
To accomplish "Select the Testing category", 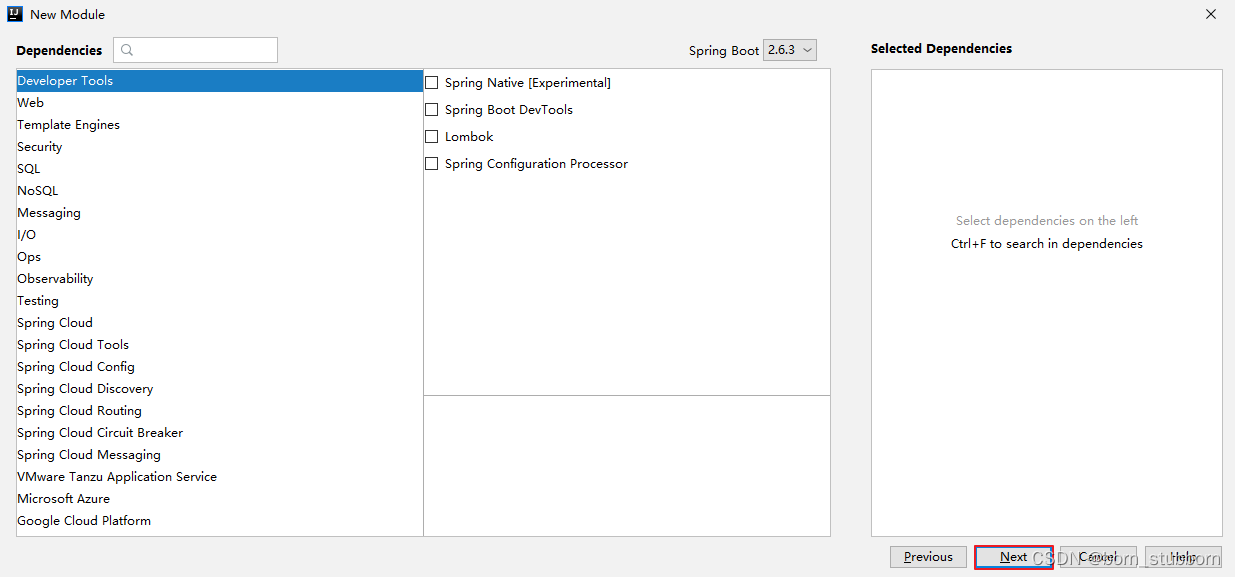I will (x=220, y=301).
